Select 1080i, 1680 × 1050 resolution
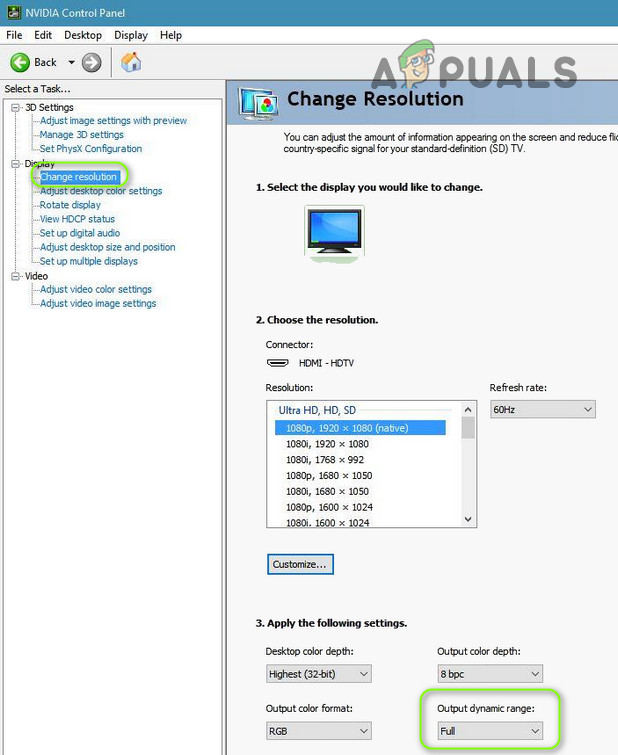This screenshot has width=618, height=755. [x=327, y=491]
